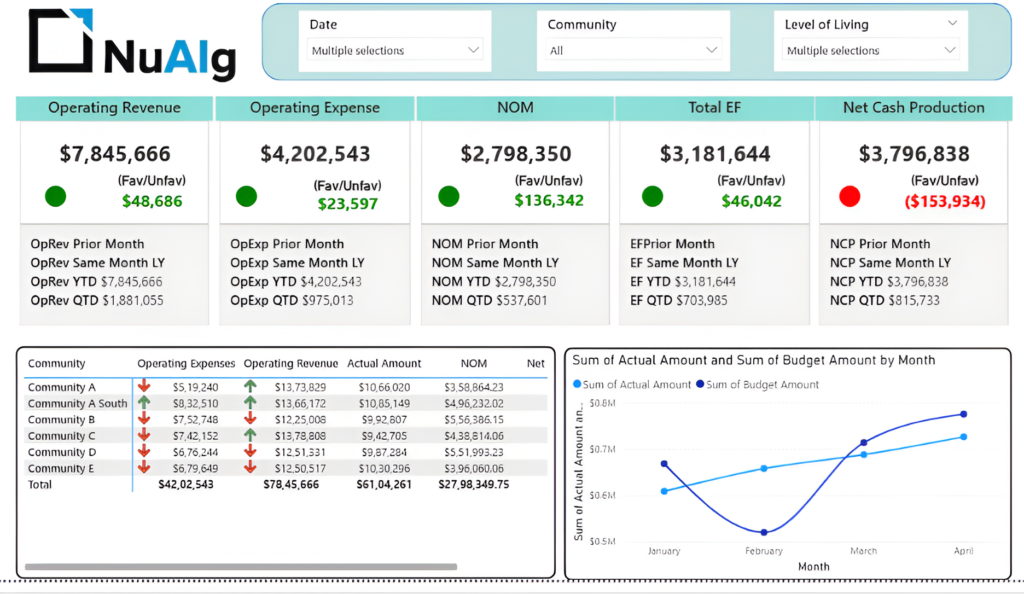1024x594 pixels.
Task: Click Community E revenue down arrow
Action: pyautogui.click(x=250, y=468)
